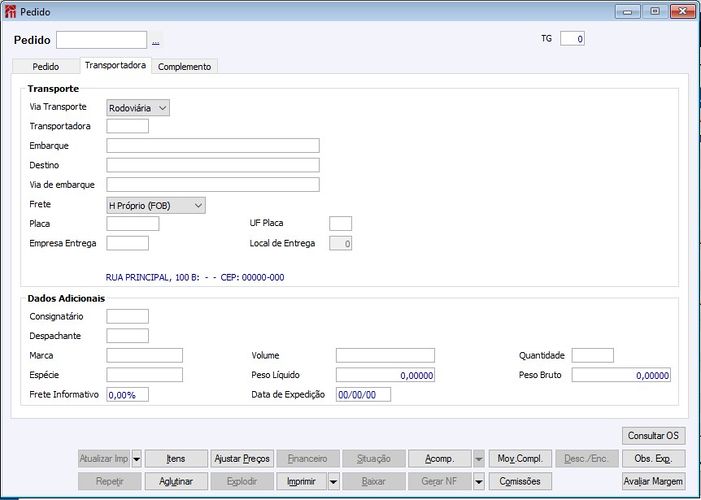Viewport: 701px width, 500px height.
Task: Click the Pedido app icon in title bar
Action: (10, 12)
